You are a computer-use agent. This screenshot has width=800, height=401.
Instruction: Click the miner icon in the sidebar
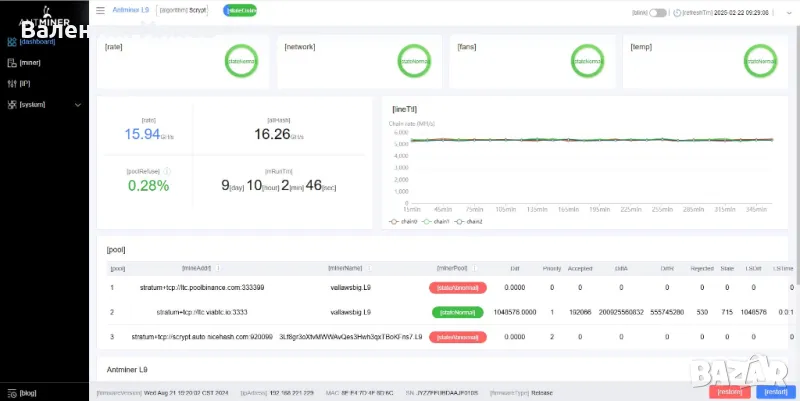(x=10, y=62)
